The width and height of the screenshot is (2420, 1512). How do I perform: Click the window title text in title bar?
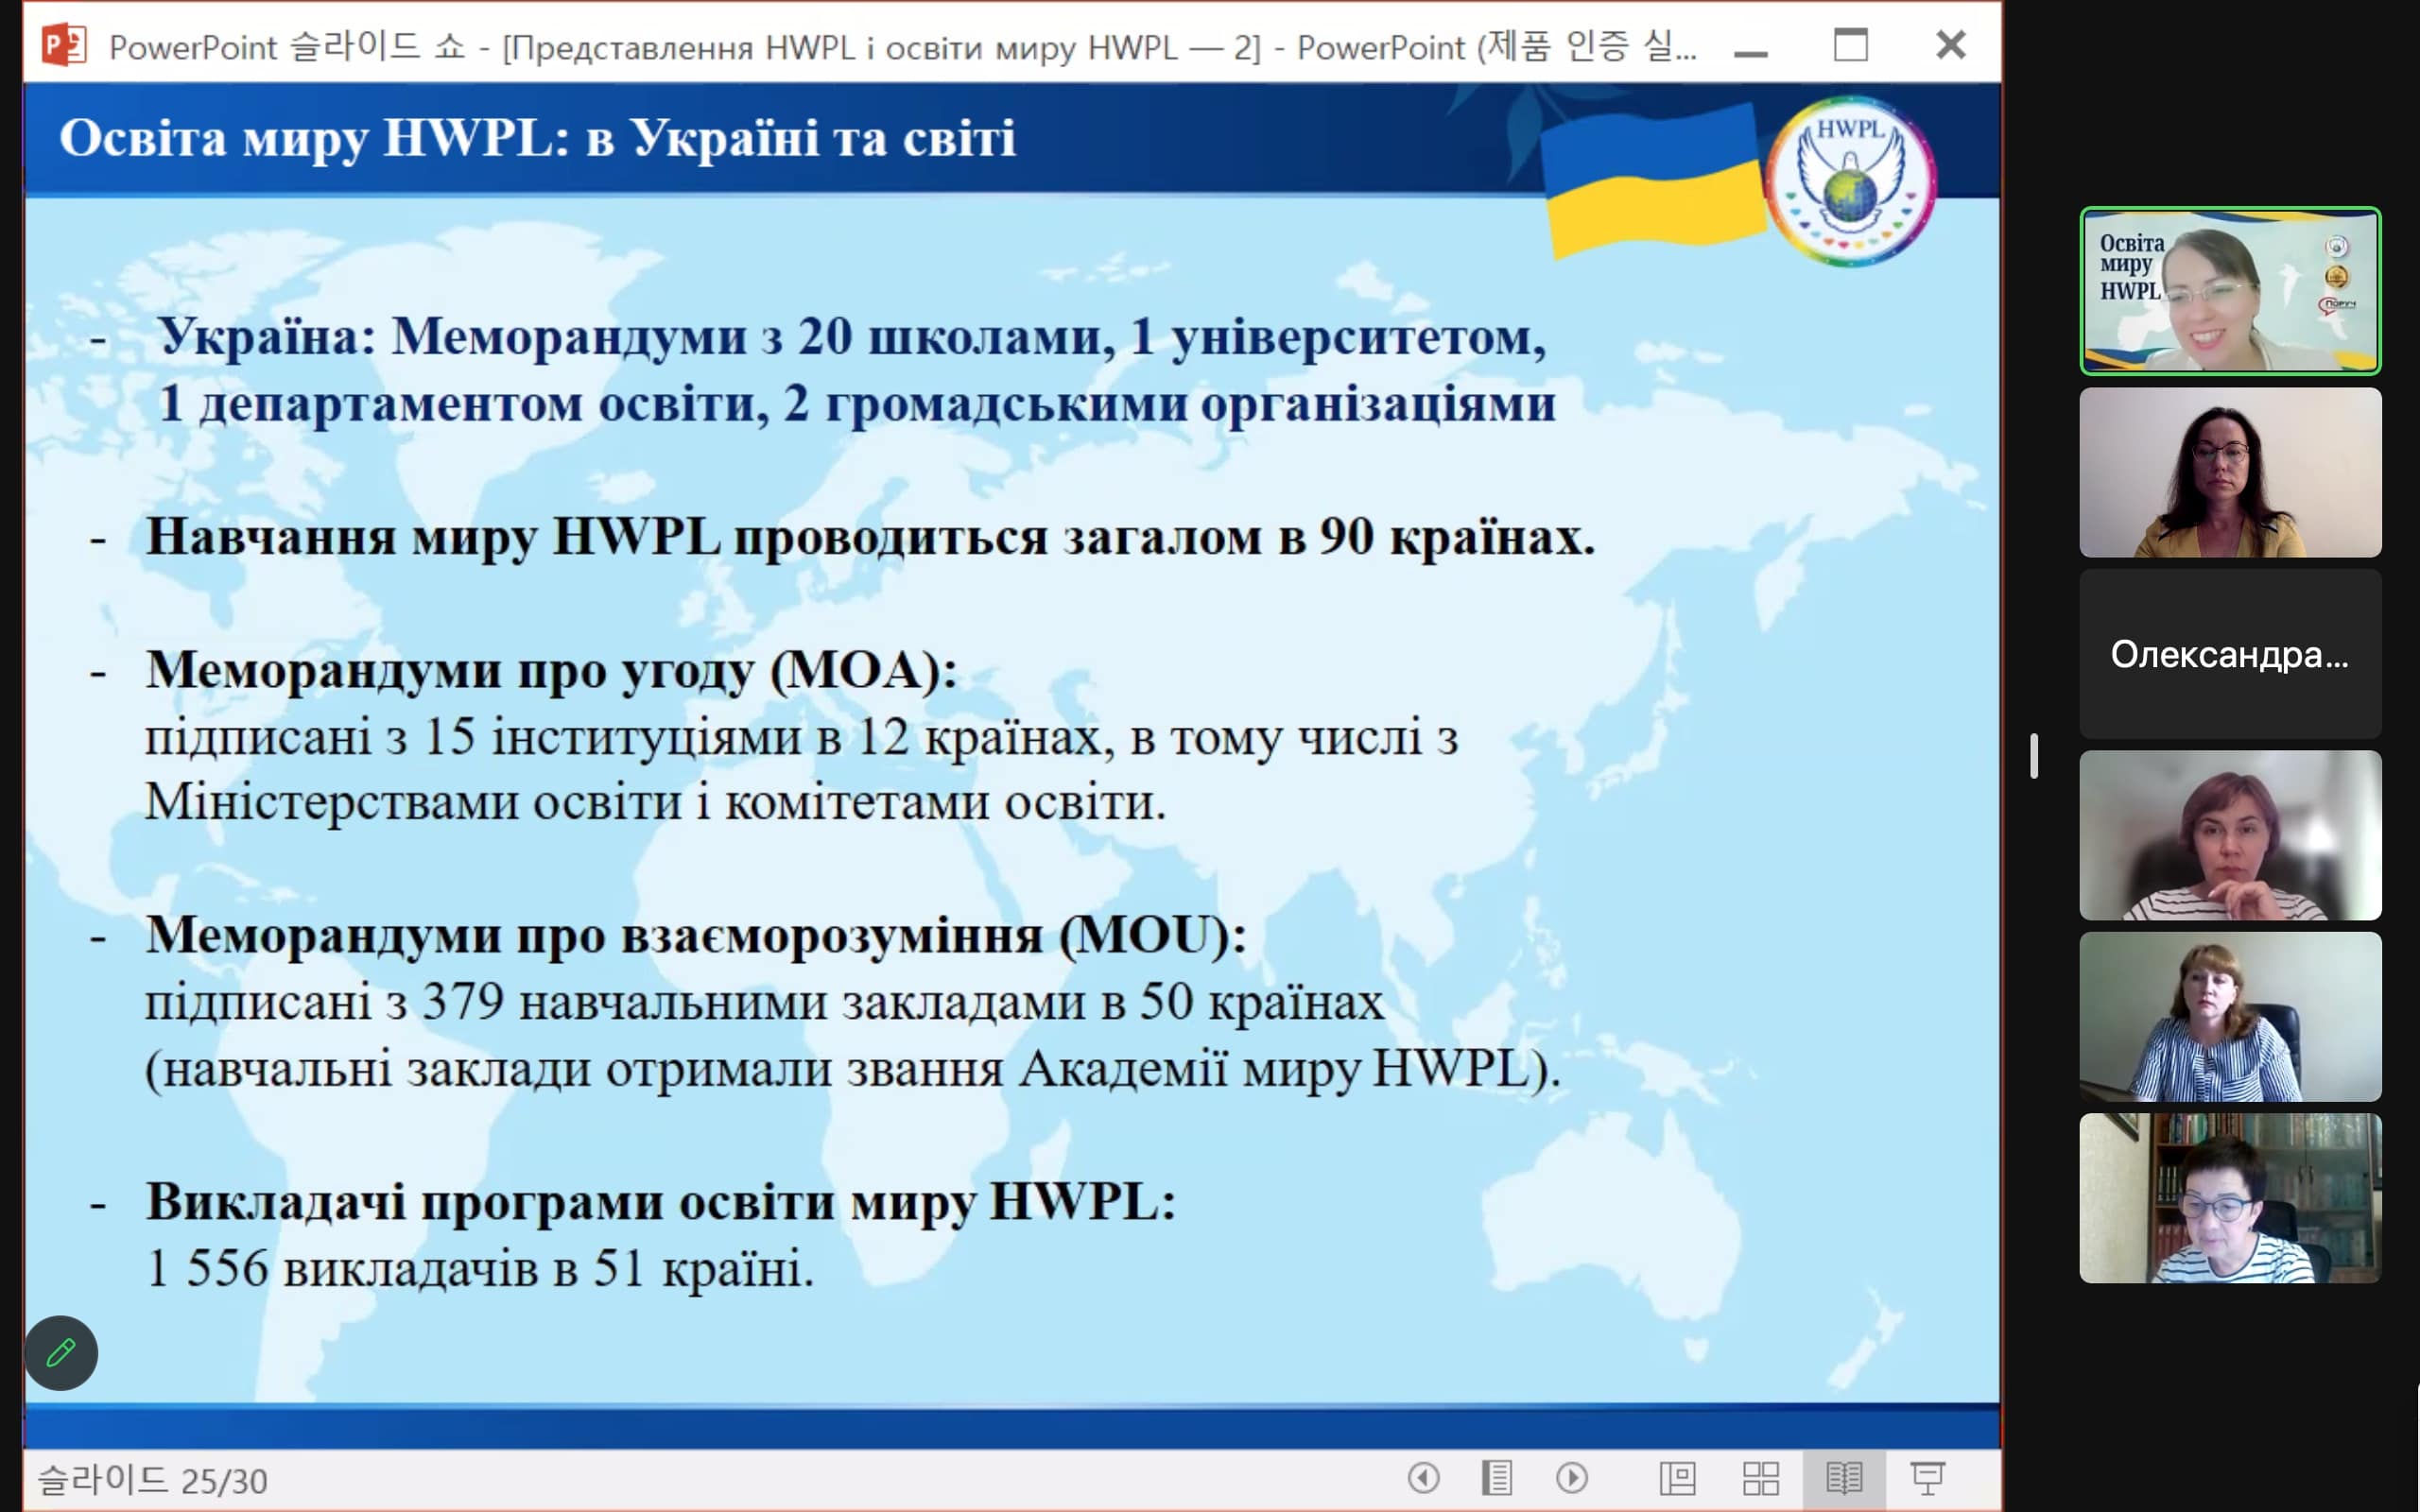point(902,46)
